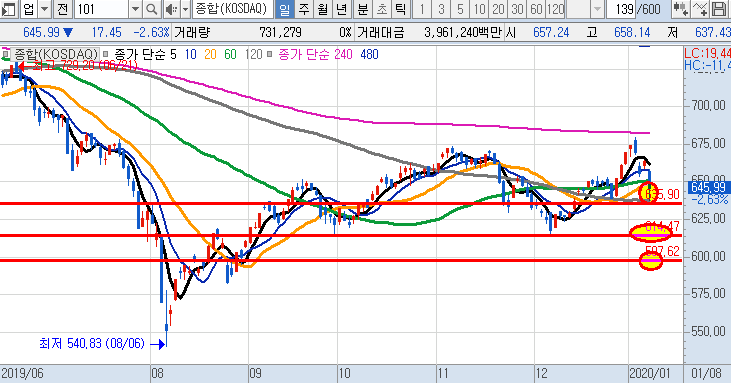Viewport: 731px width, 383px height.
Task: Click the bar count field showing 139
Action: 620,9
